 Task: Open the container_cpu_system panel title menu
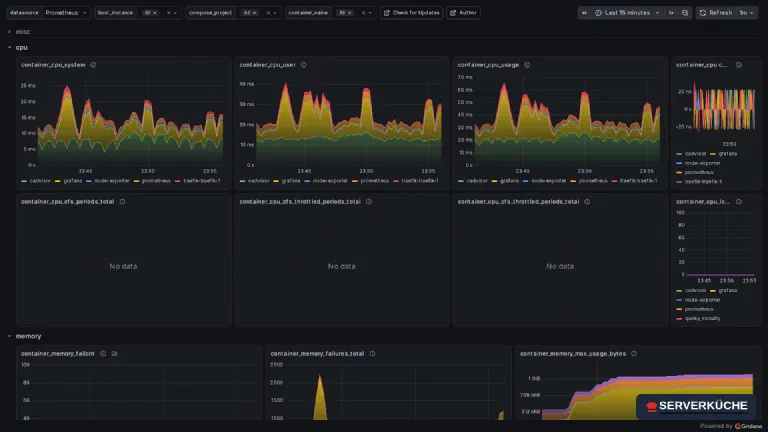[53, 65]
